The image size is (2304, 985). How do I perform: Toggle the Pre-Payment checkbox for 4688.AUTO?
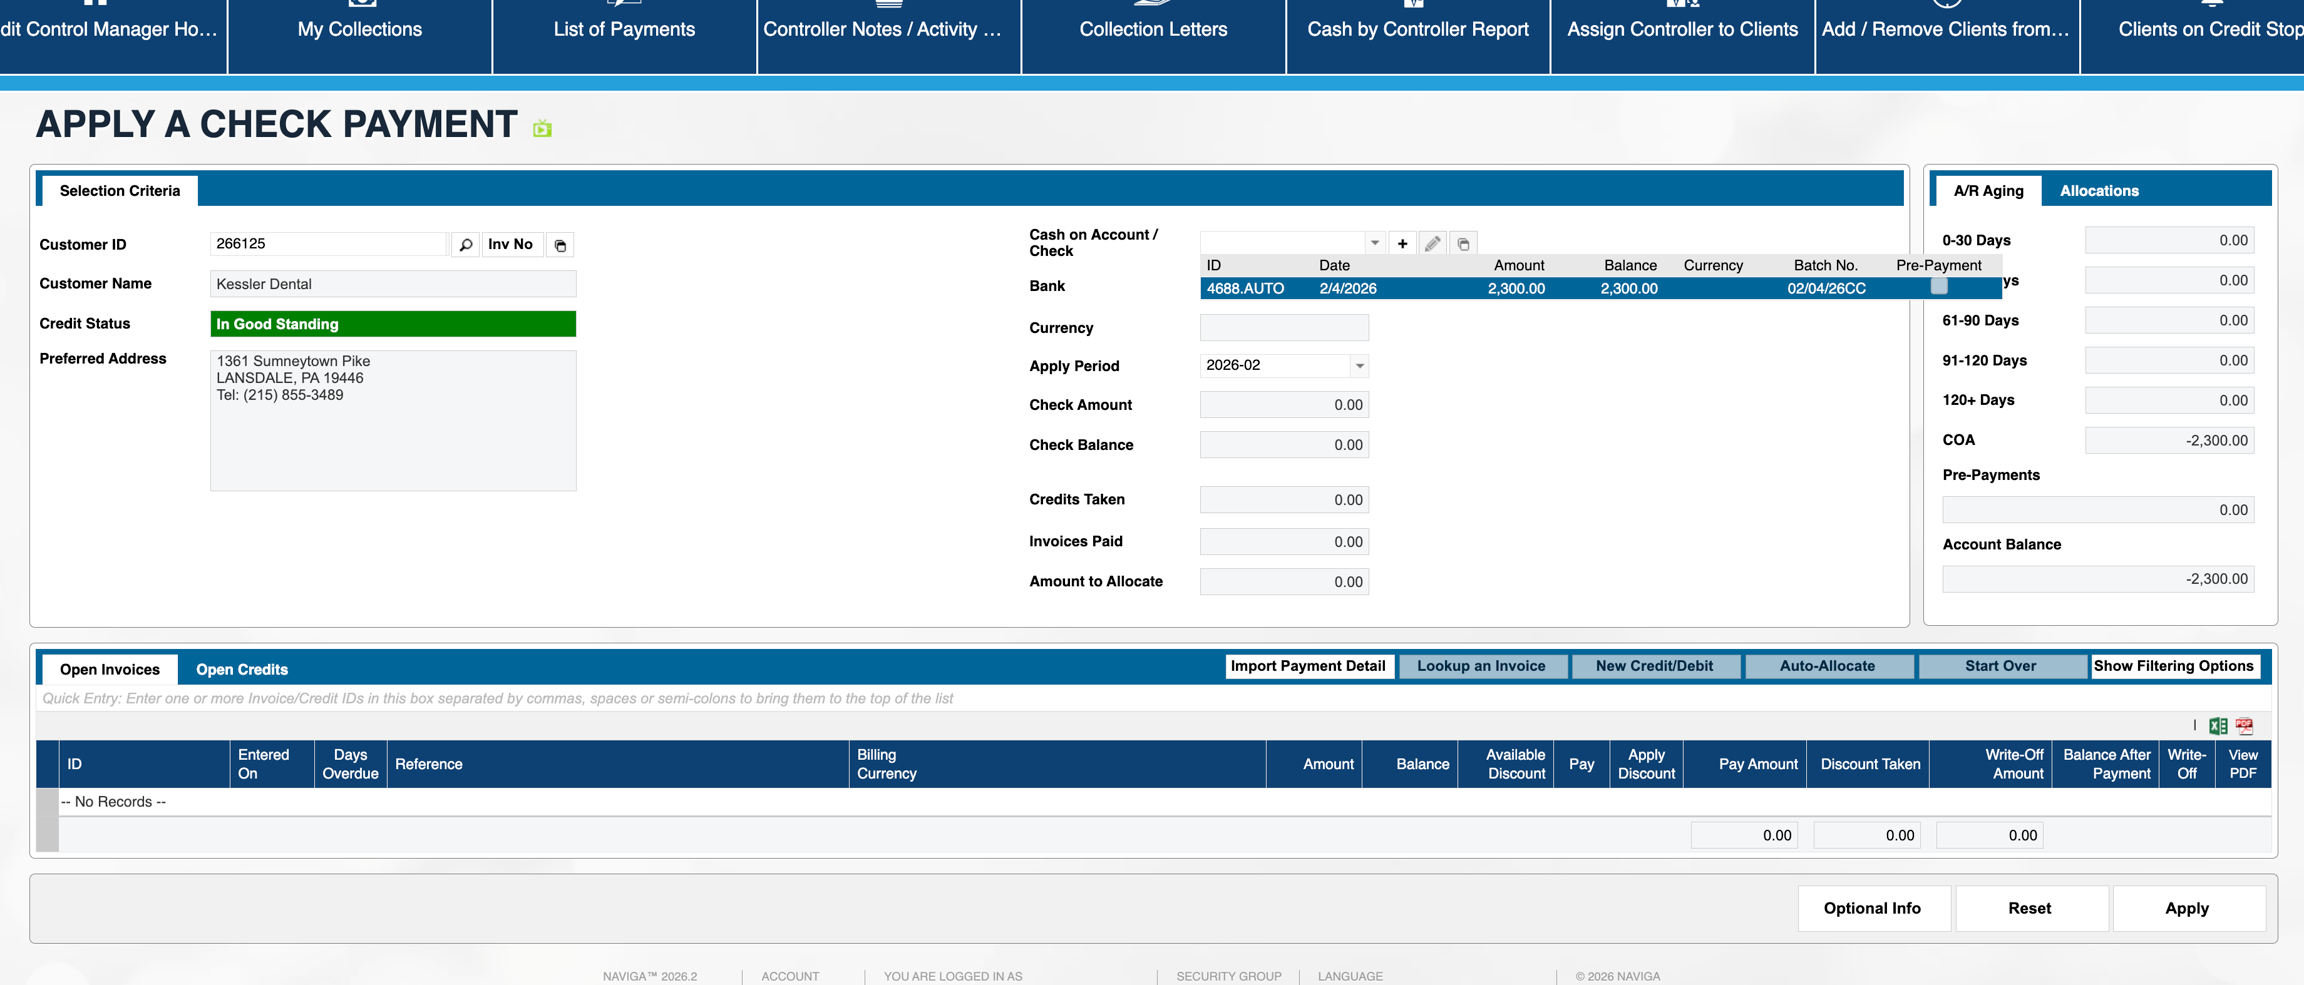pos(1938,287)
